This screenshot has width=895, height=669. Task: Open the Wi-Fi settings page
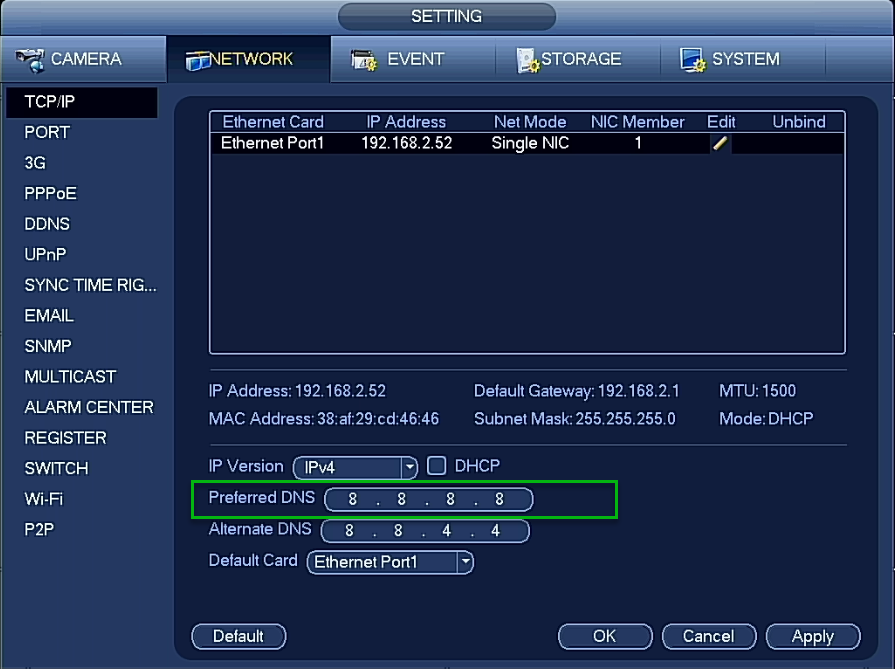44,499
